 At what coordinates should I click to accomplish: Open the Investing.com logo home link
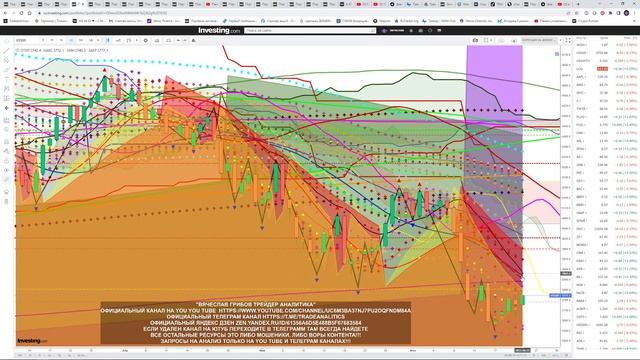pyautogui.click(x=219, y=30)
